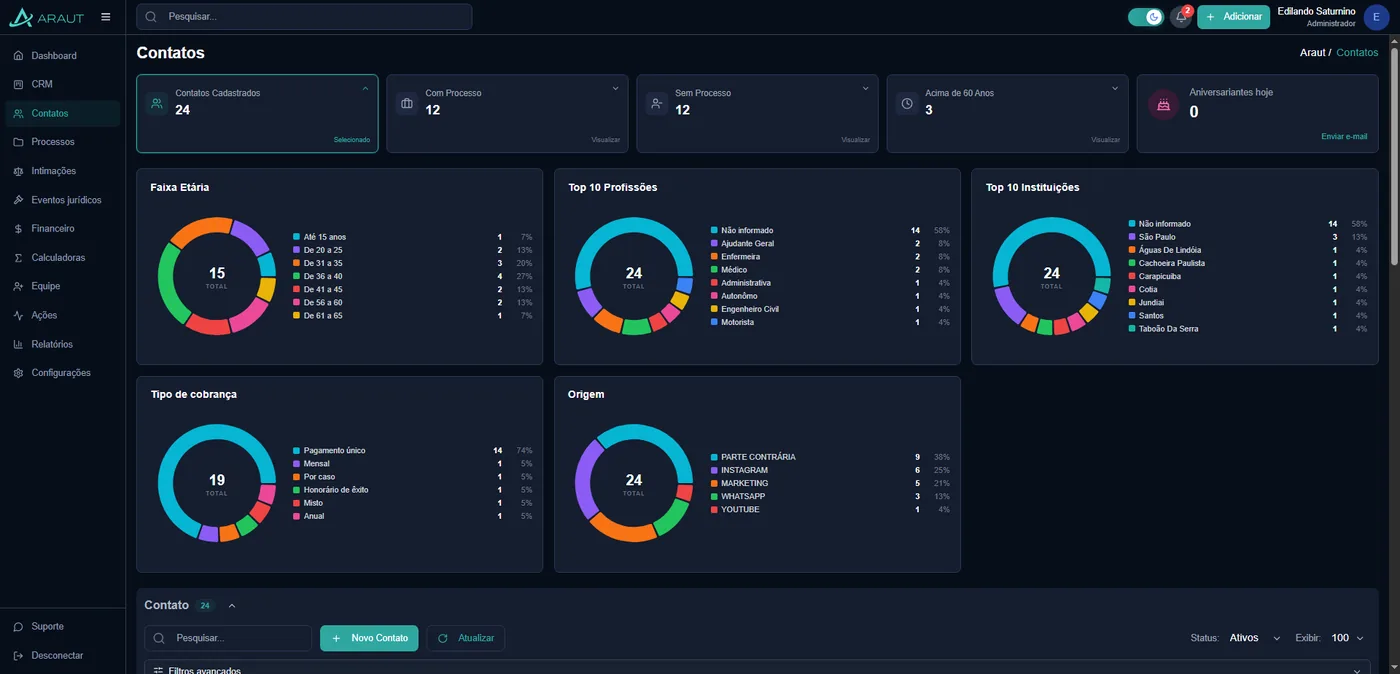Toggle the dark mode switch

1146,17
